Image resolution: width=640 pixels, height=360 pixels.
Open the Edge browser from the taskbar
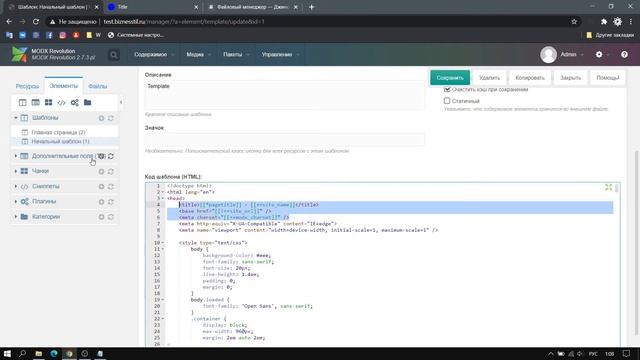tap(54, 353)
